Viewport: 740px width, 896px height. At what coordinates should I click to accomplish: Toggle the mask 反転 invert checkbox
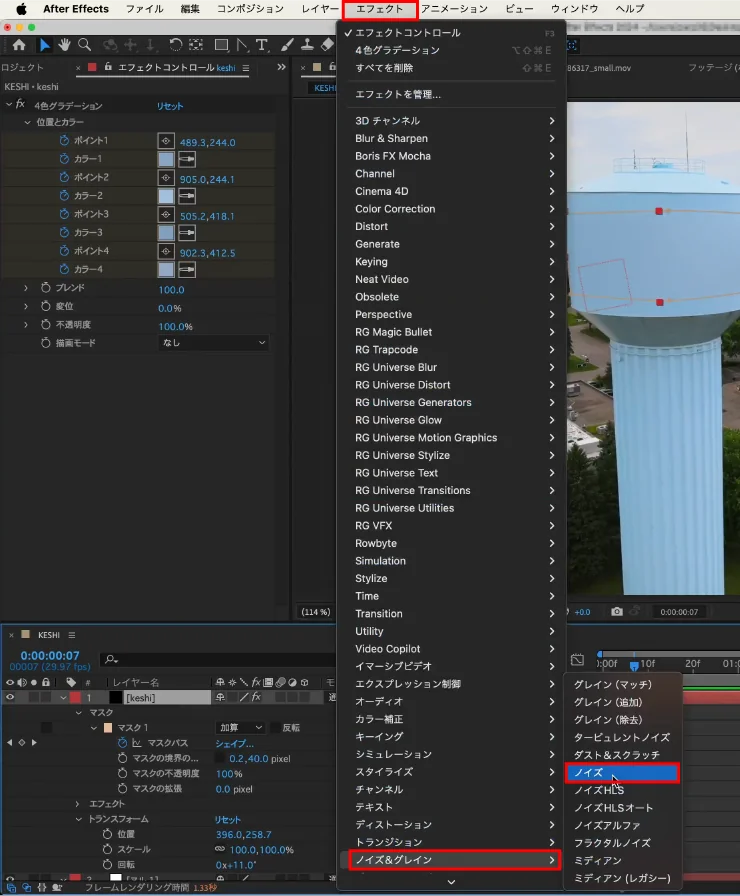click(x=277, y=727)
